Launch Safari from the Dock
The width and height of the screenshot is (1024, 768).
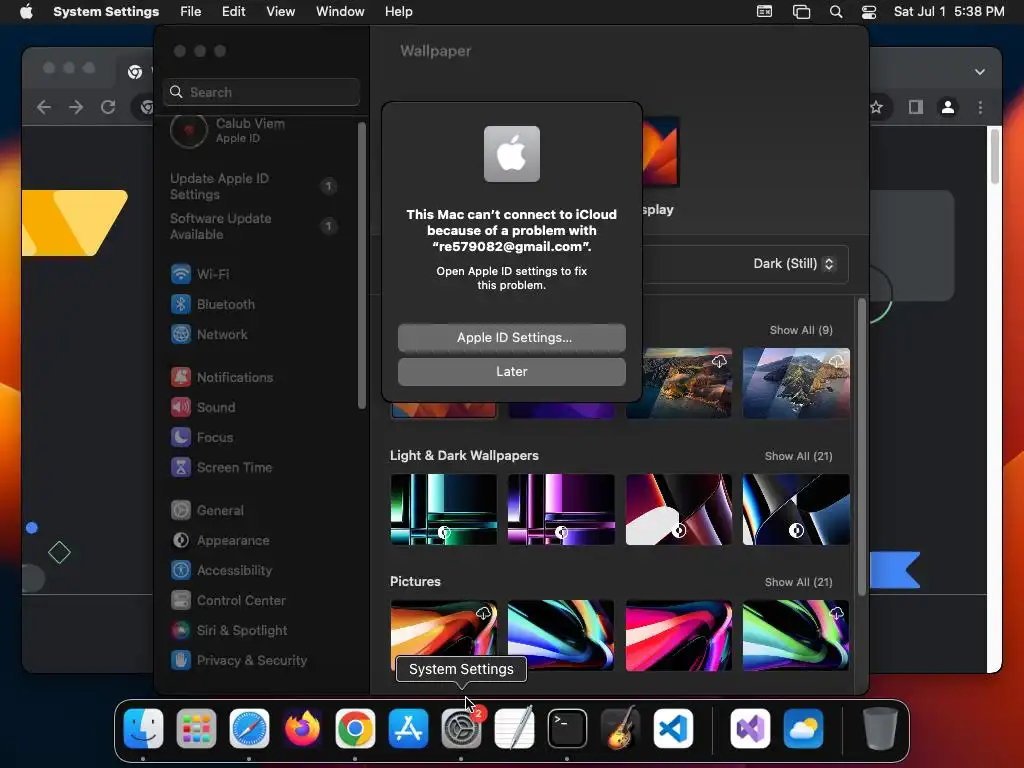(x=249, y=728)
